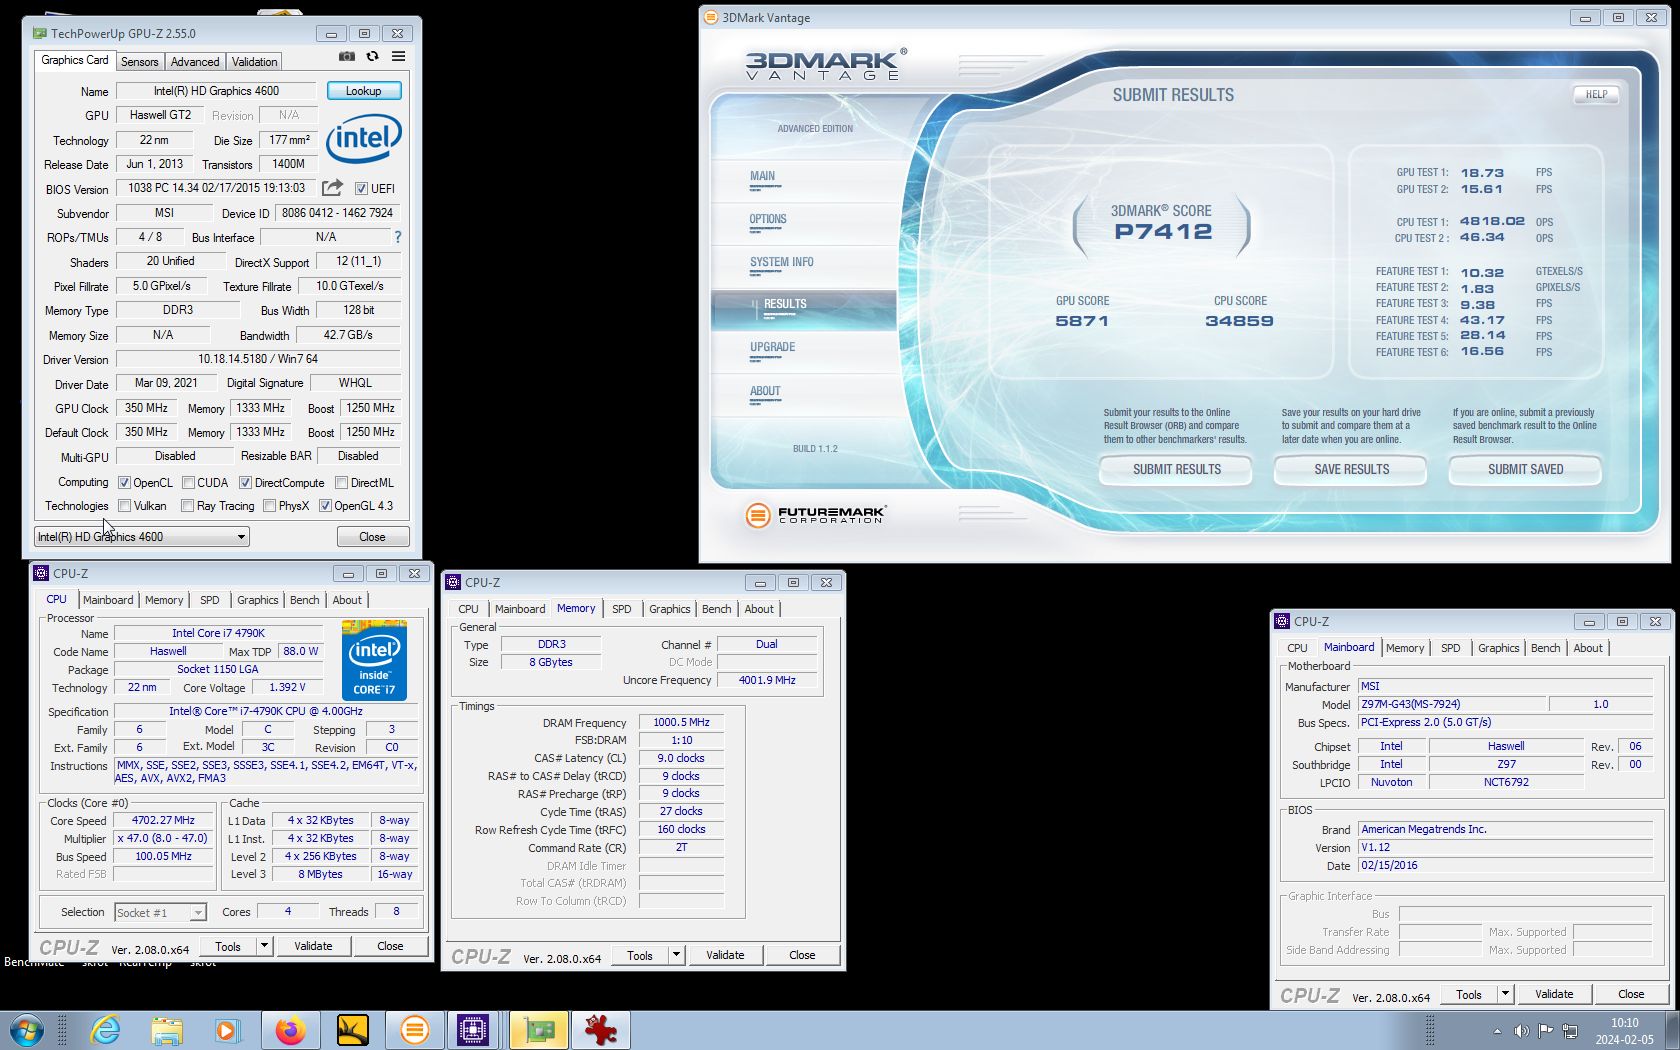Toggle the UEFI checkbox

coord(361,188)
